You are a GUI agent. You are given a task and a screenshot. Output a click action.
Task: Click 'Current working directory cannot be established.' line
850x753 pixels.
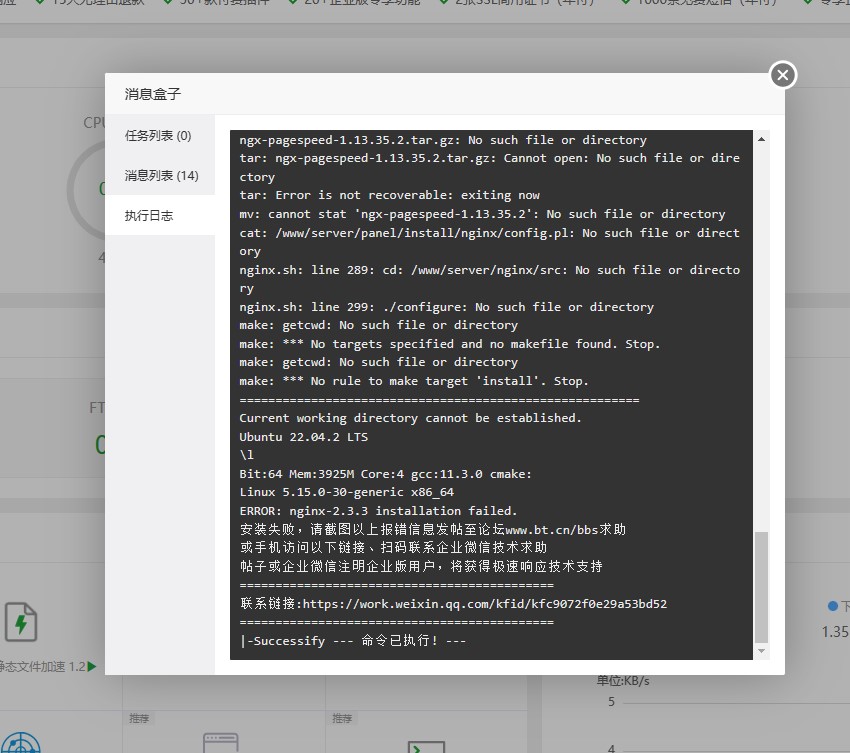coord(410,418)
